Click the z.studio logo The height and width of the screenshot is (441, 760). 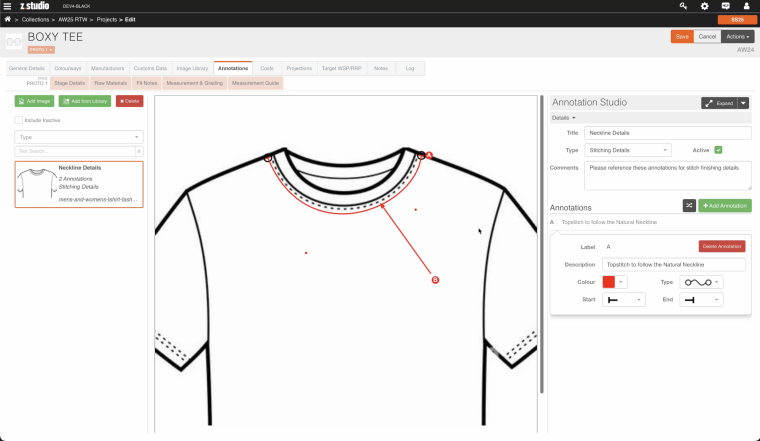(34, 6)
